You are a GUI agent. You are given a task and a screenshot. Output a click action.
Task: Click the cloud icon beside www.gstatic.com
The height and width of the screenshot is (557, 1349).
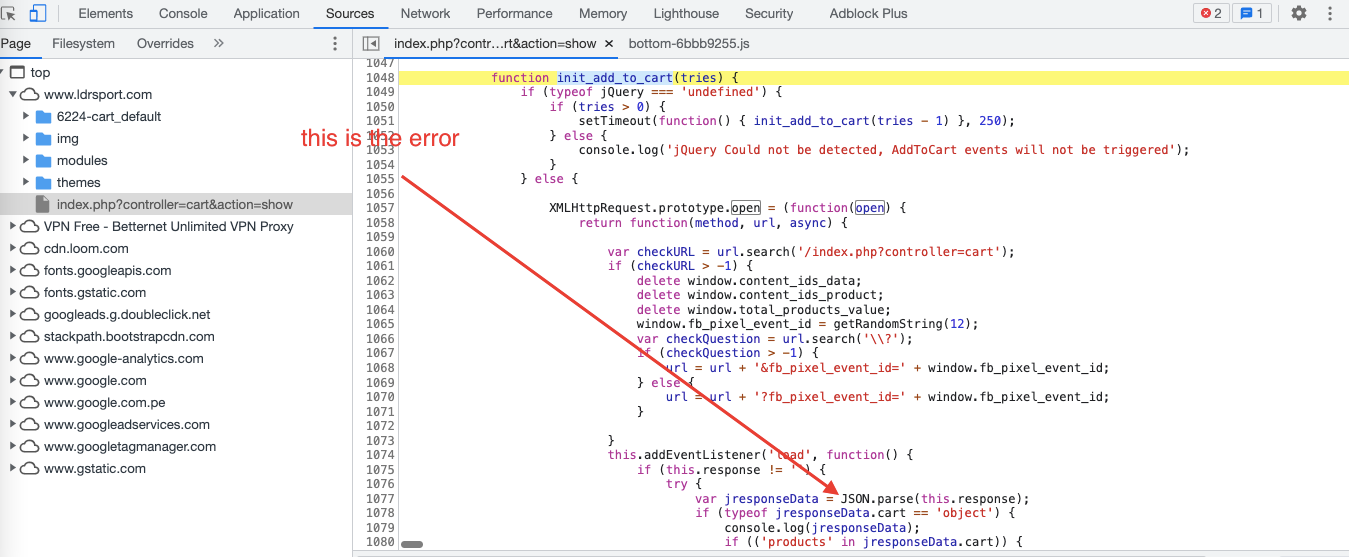tap(30, 468)
